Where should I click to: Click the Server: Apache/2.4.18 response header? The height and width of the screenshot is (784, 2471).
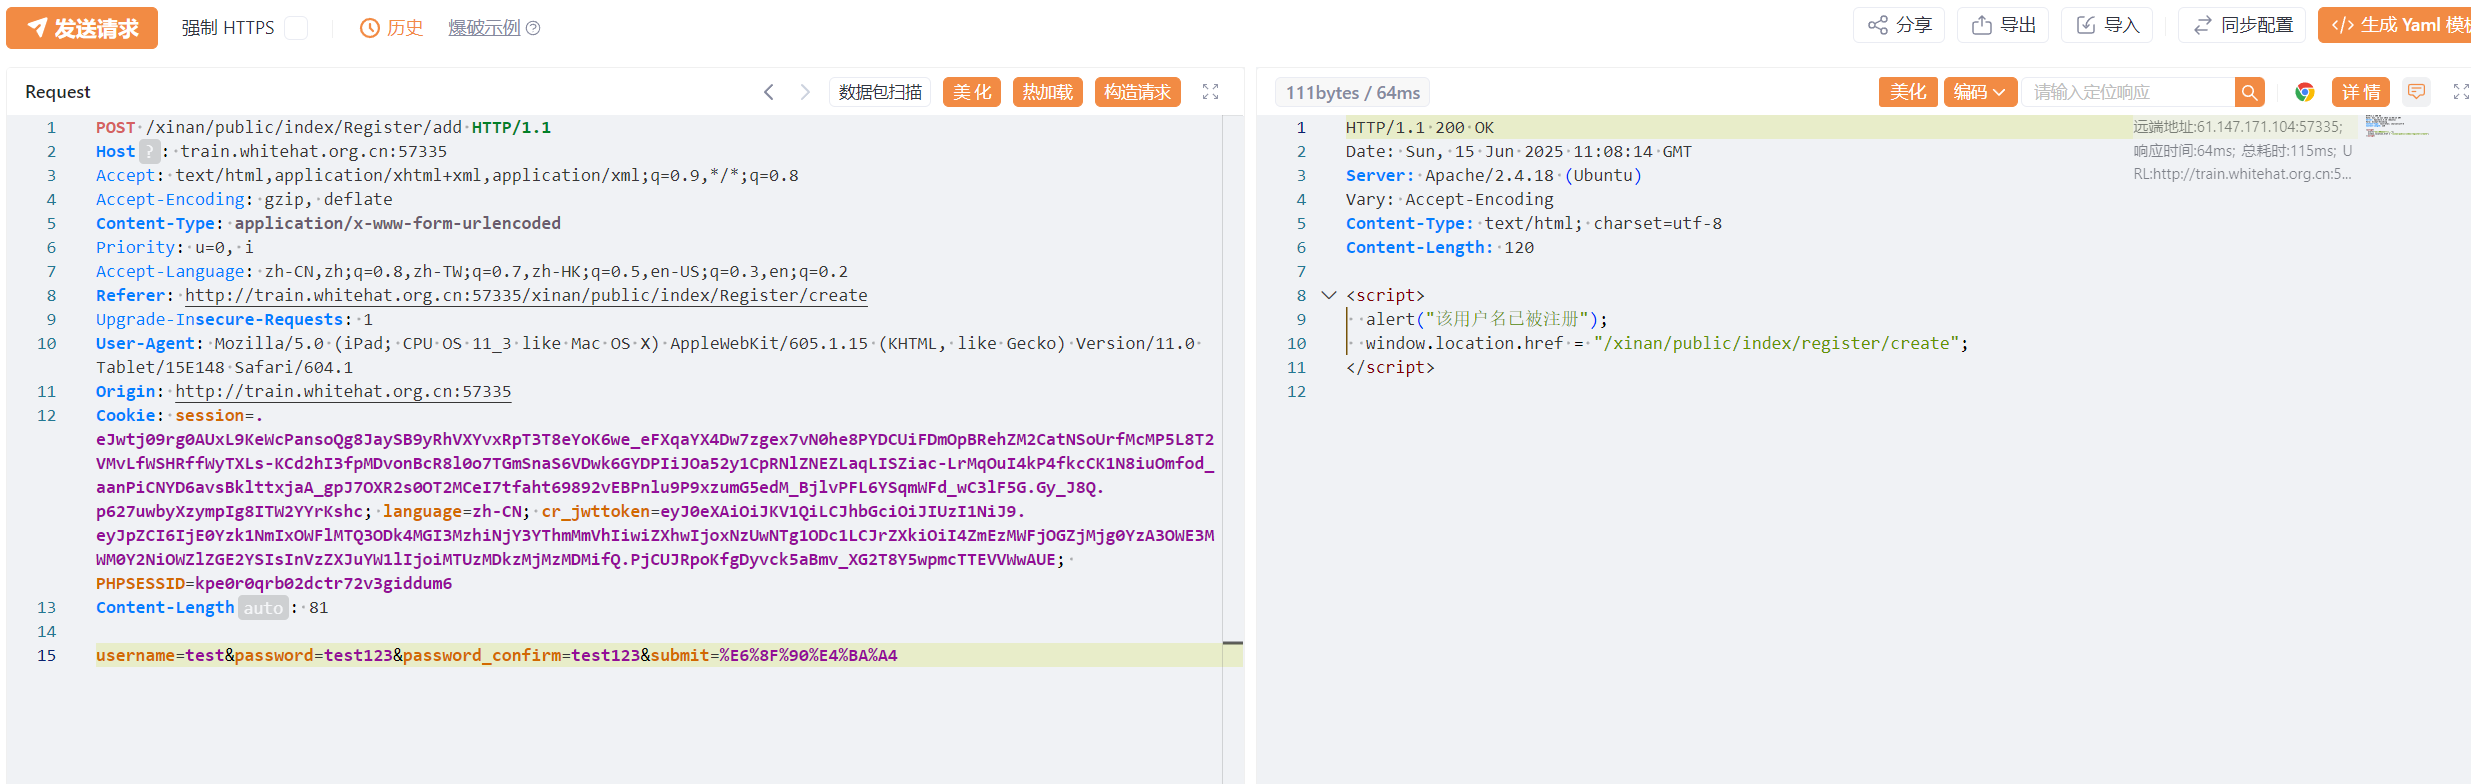pyautogui.click(x=1493, y=175)
